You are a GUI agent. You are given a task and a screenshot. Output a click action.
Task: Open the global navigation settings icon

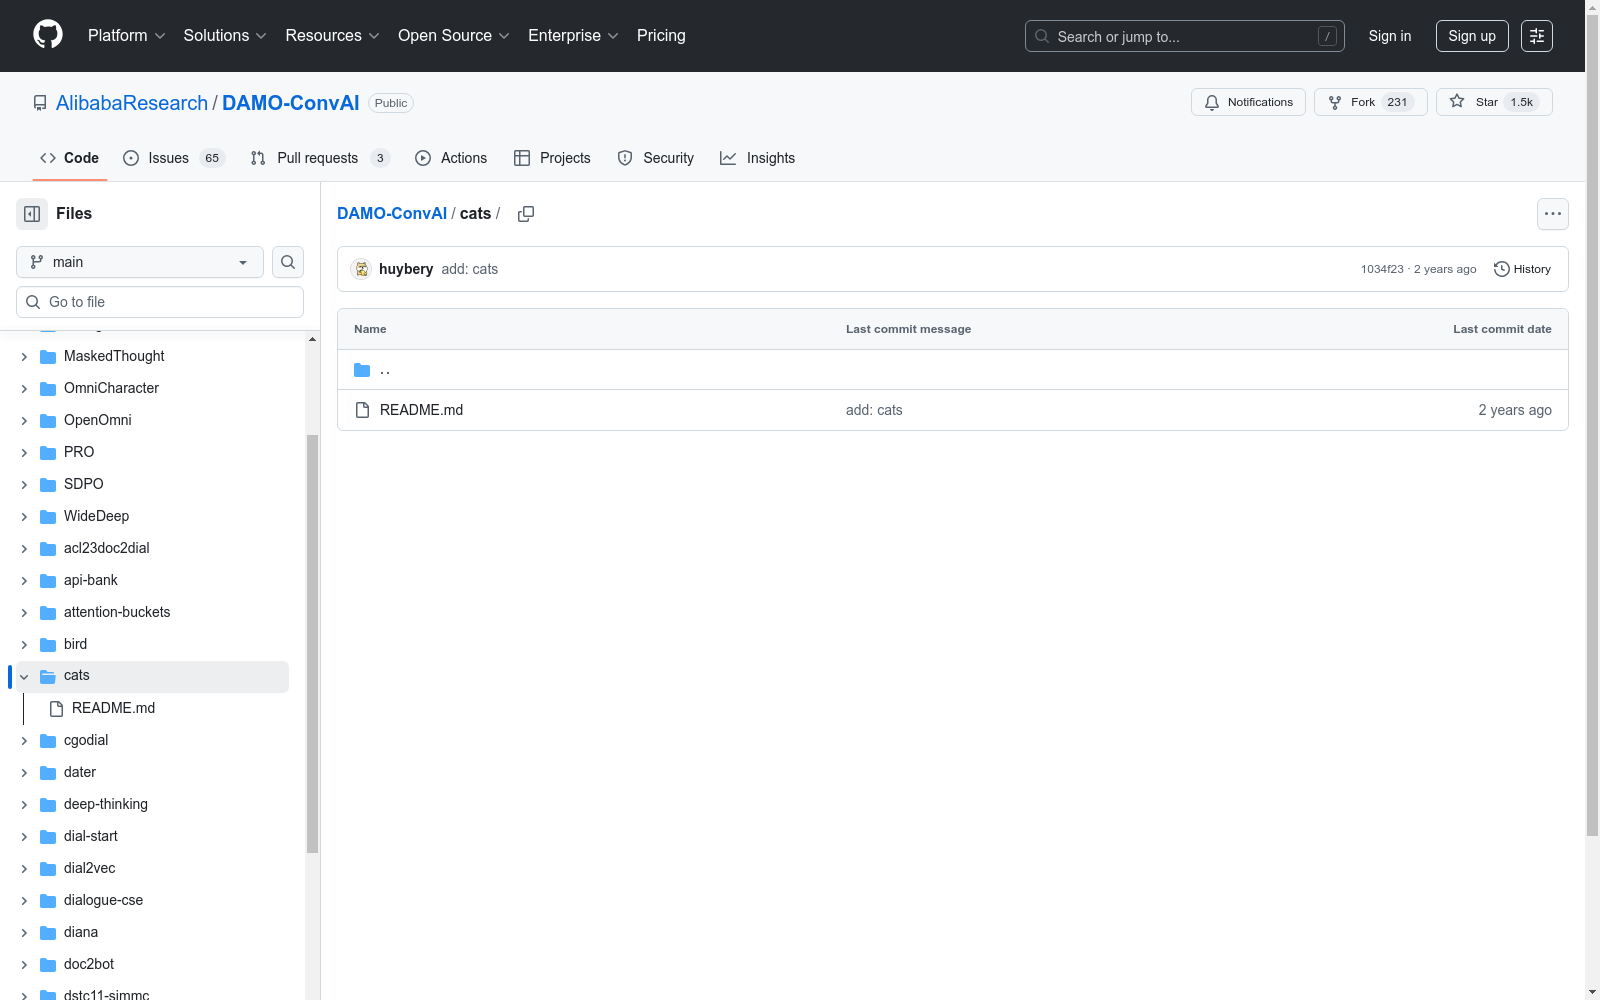[1537, 36]
